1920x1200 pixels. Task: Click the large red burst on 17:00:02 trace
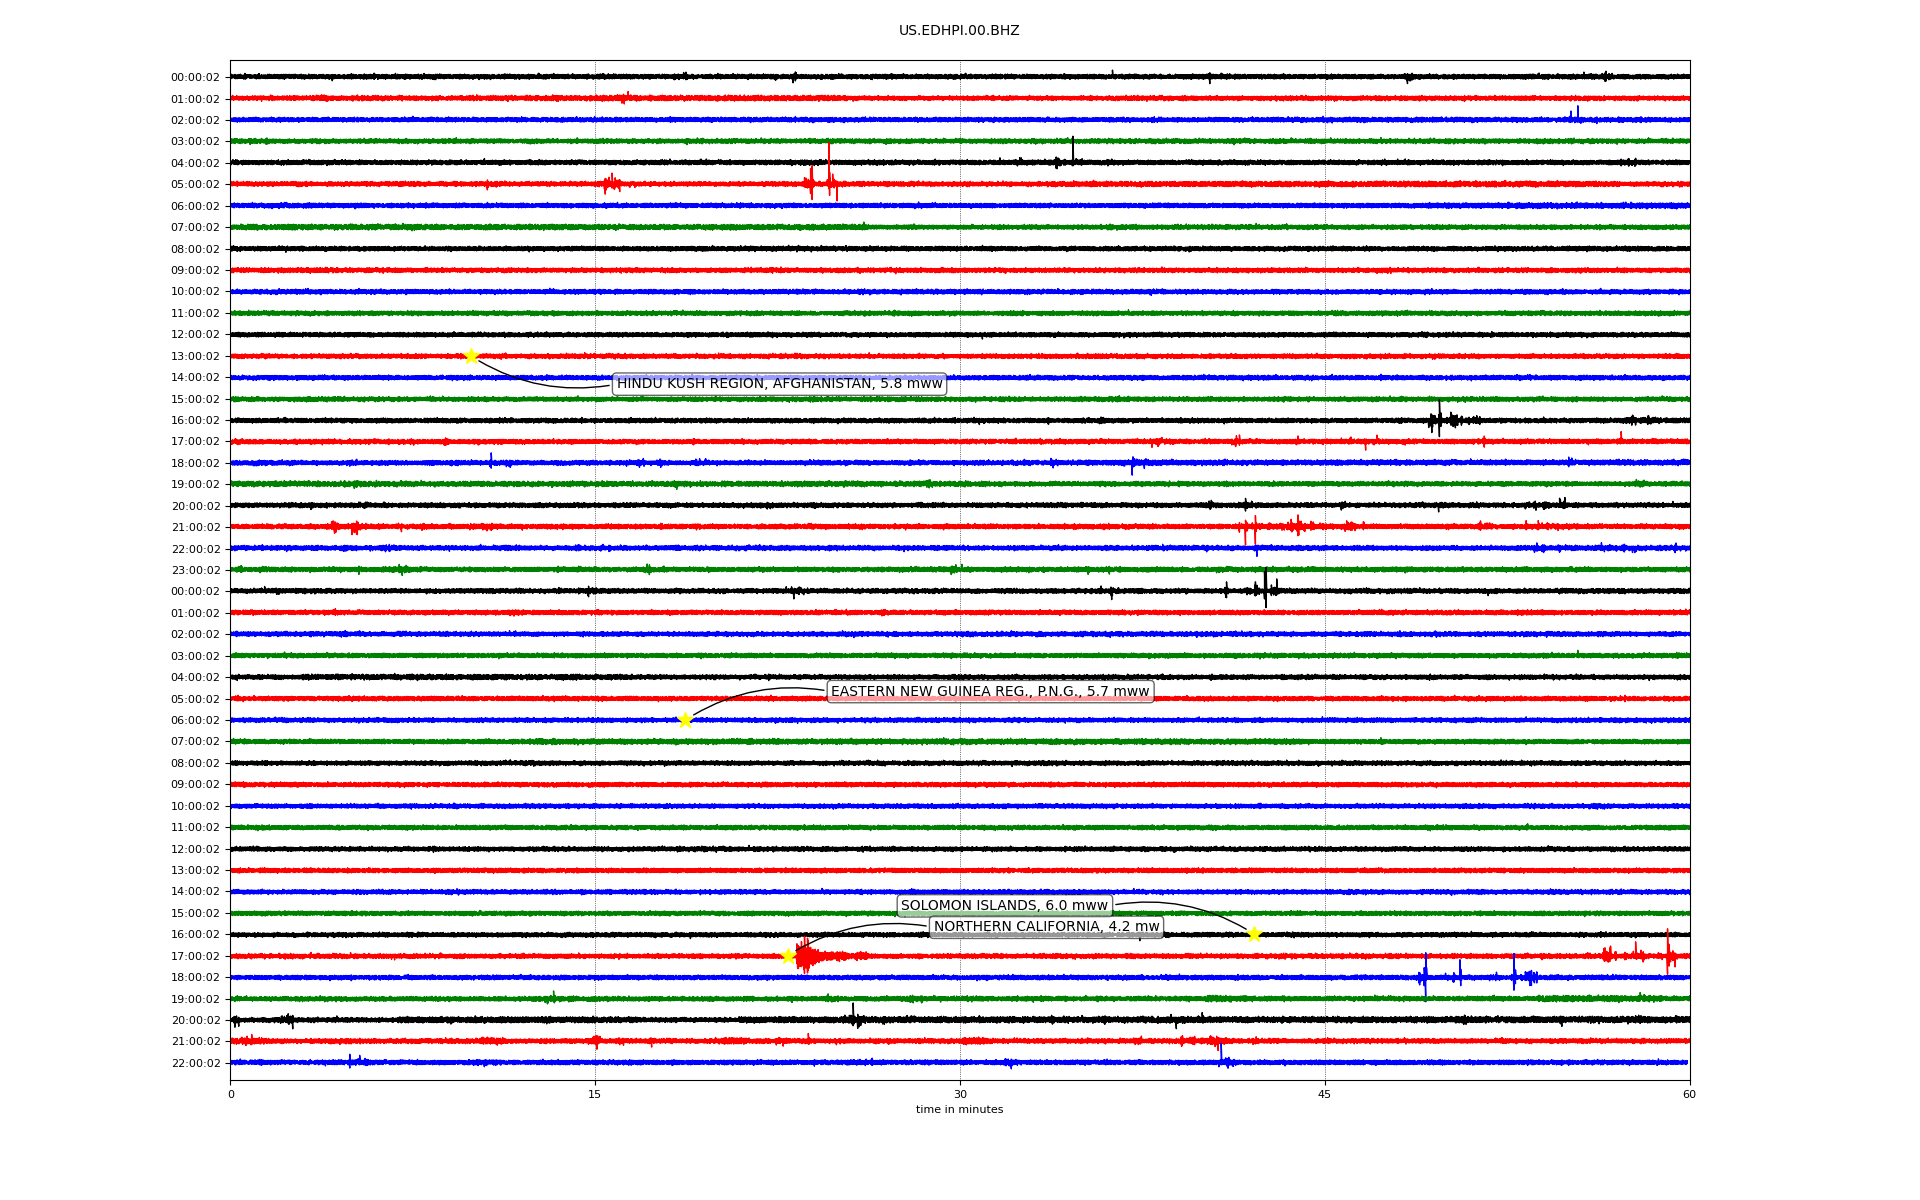(806, 956)
